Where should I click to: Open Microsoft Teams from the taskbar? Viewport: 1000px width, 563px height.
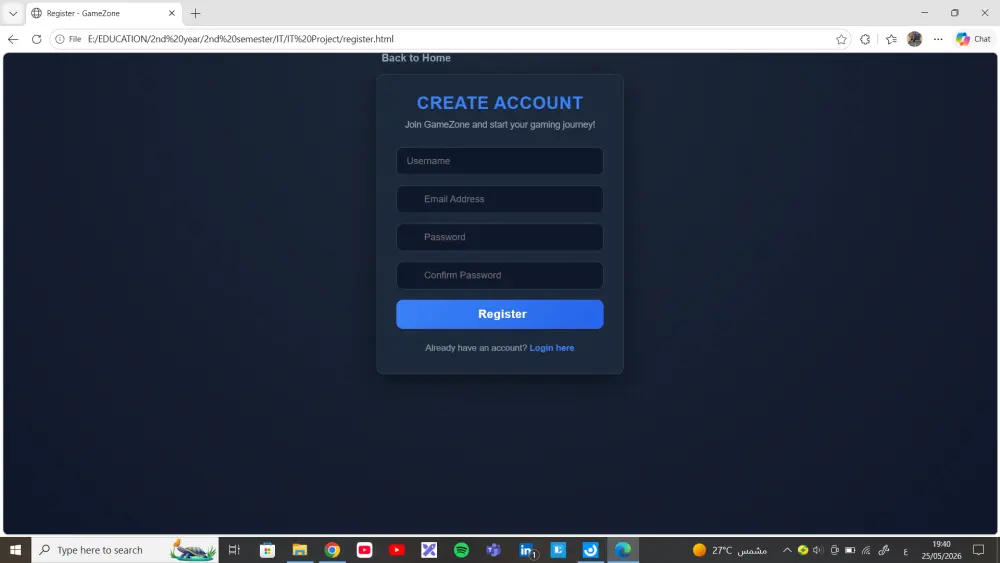tap(494, 550)
